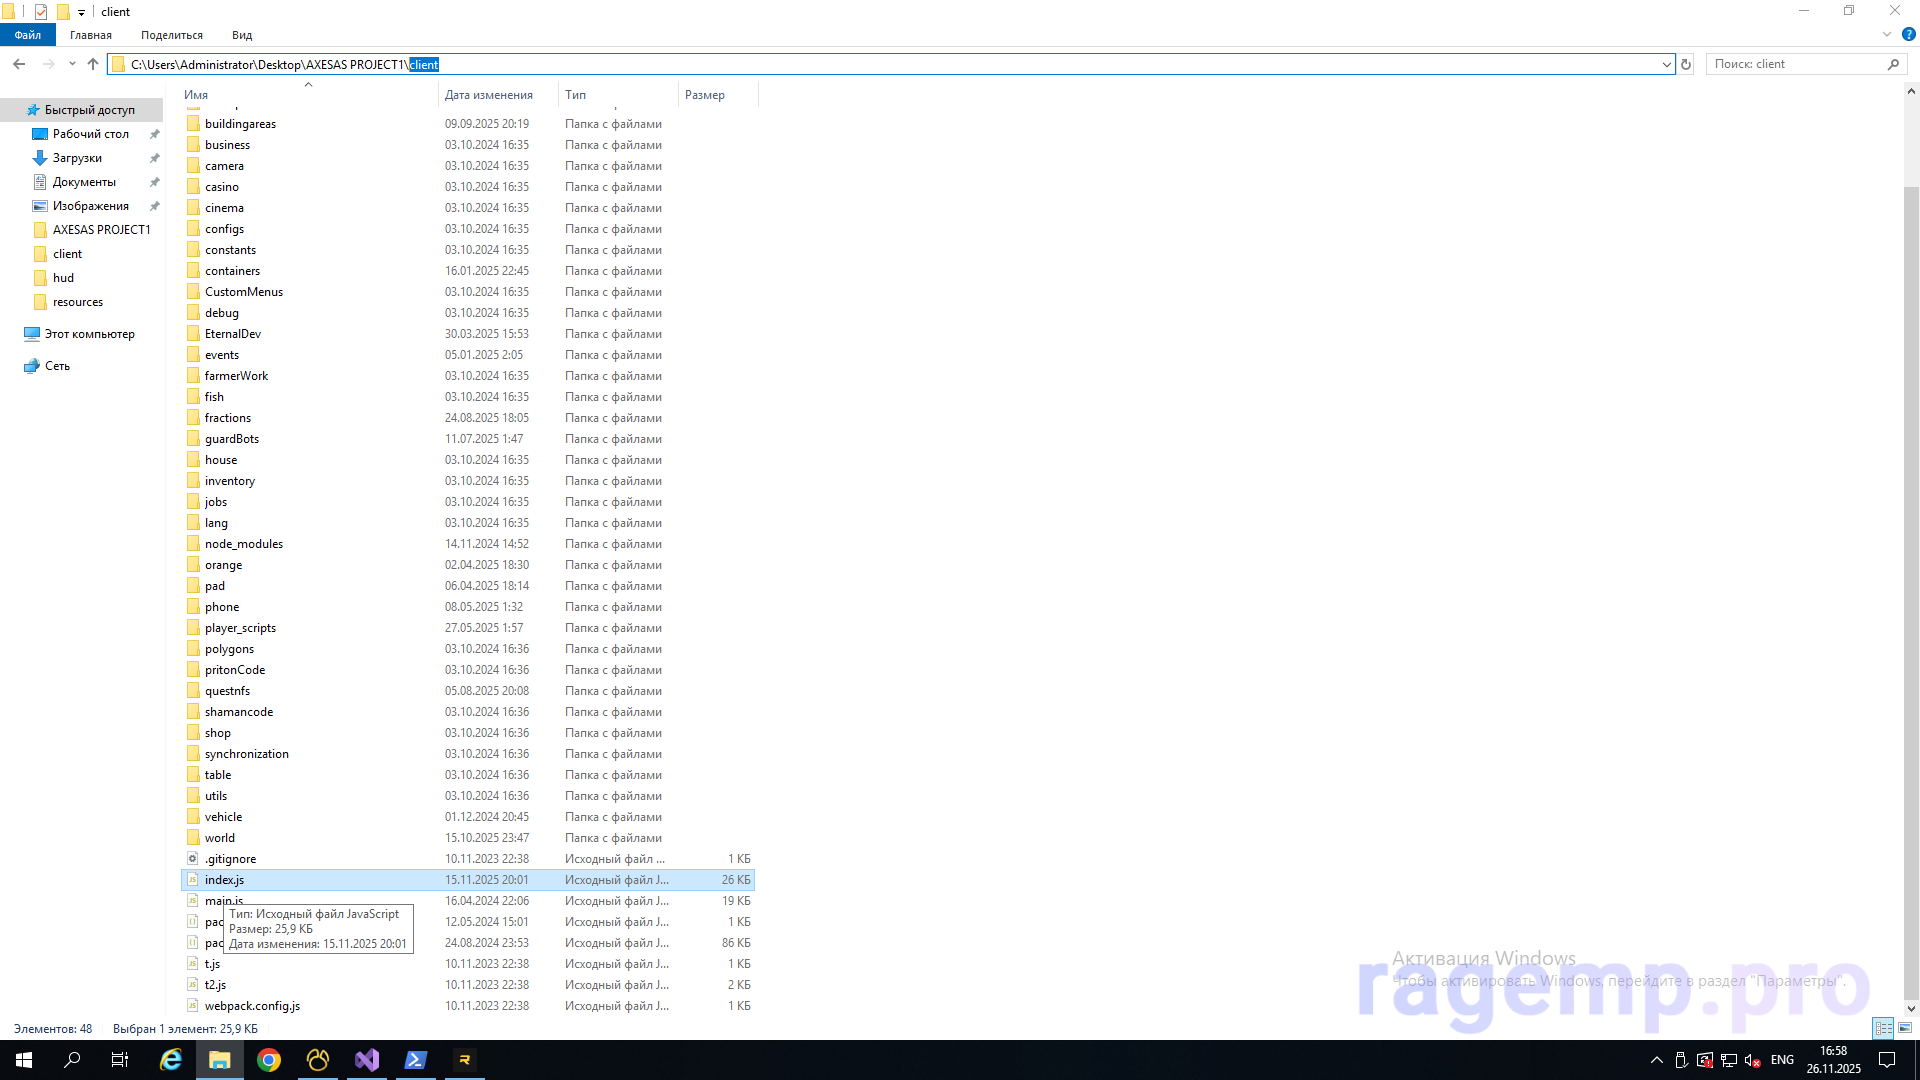Click the search magnifier icon
1920x1080 pixels.
point(1893,64)
